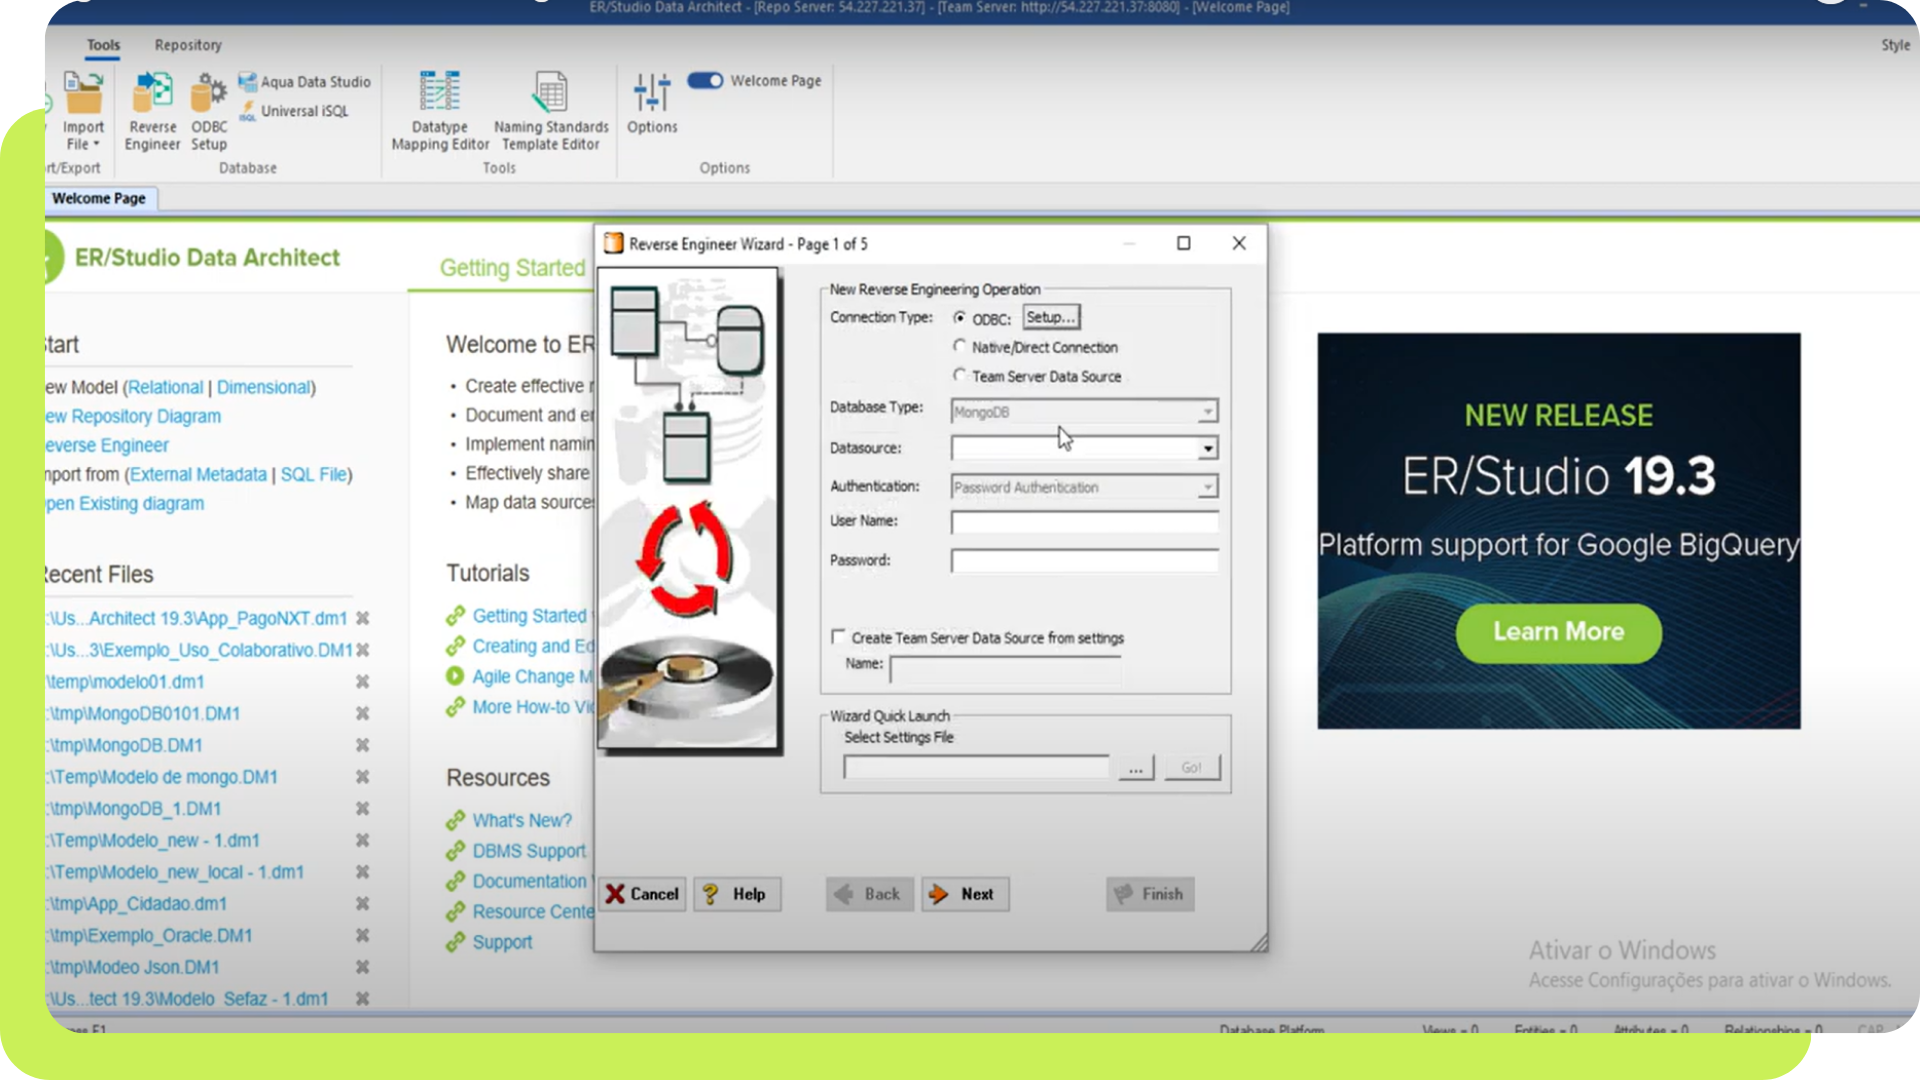Click the User Name field
This screenshot has width=1920, height=1080.
[1084, 522]
